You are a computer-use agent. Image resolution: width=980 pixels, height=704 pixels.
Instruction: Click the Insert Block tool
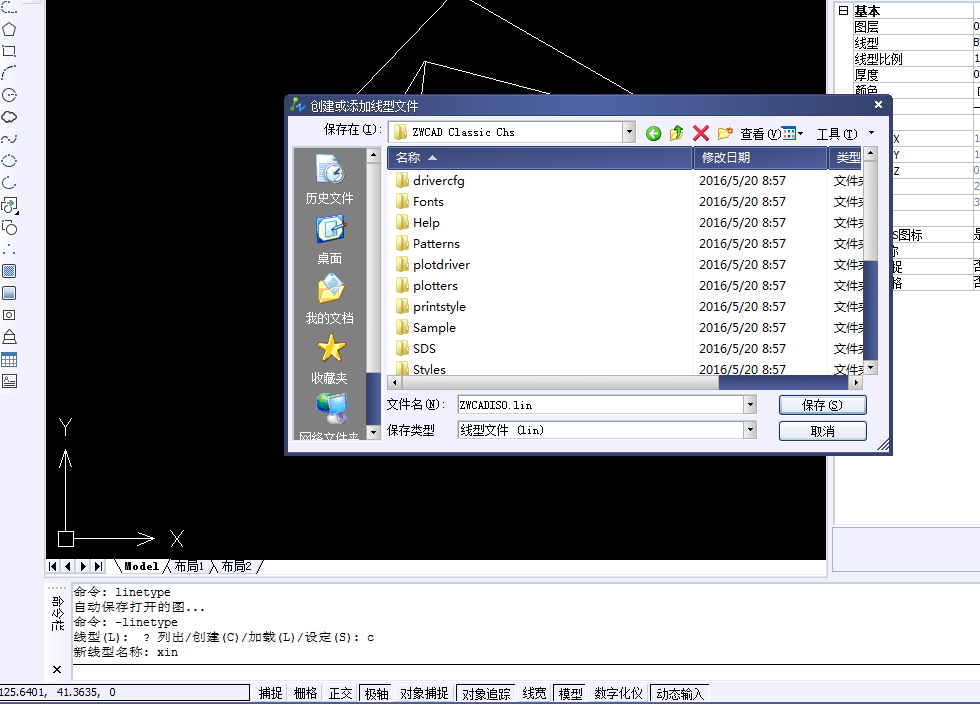pyautogui.click(x=9, y=204)
